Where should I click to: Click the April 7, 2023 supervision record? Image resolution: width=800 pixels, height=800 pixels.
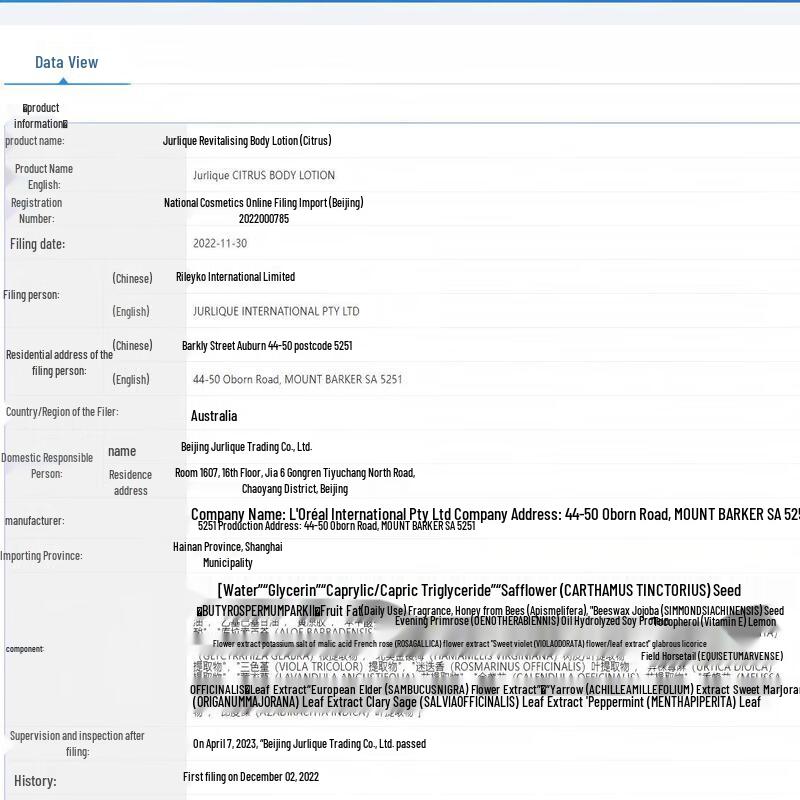pos(309,744)
